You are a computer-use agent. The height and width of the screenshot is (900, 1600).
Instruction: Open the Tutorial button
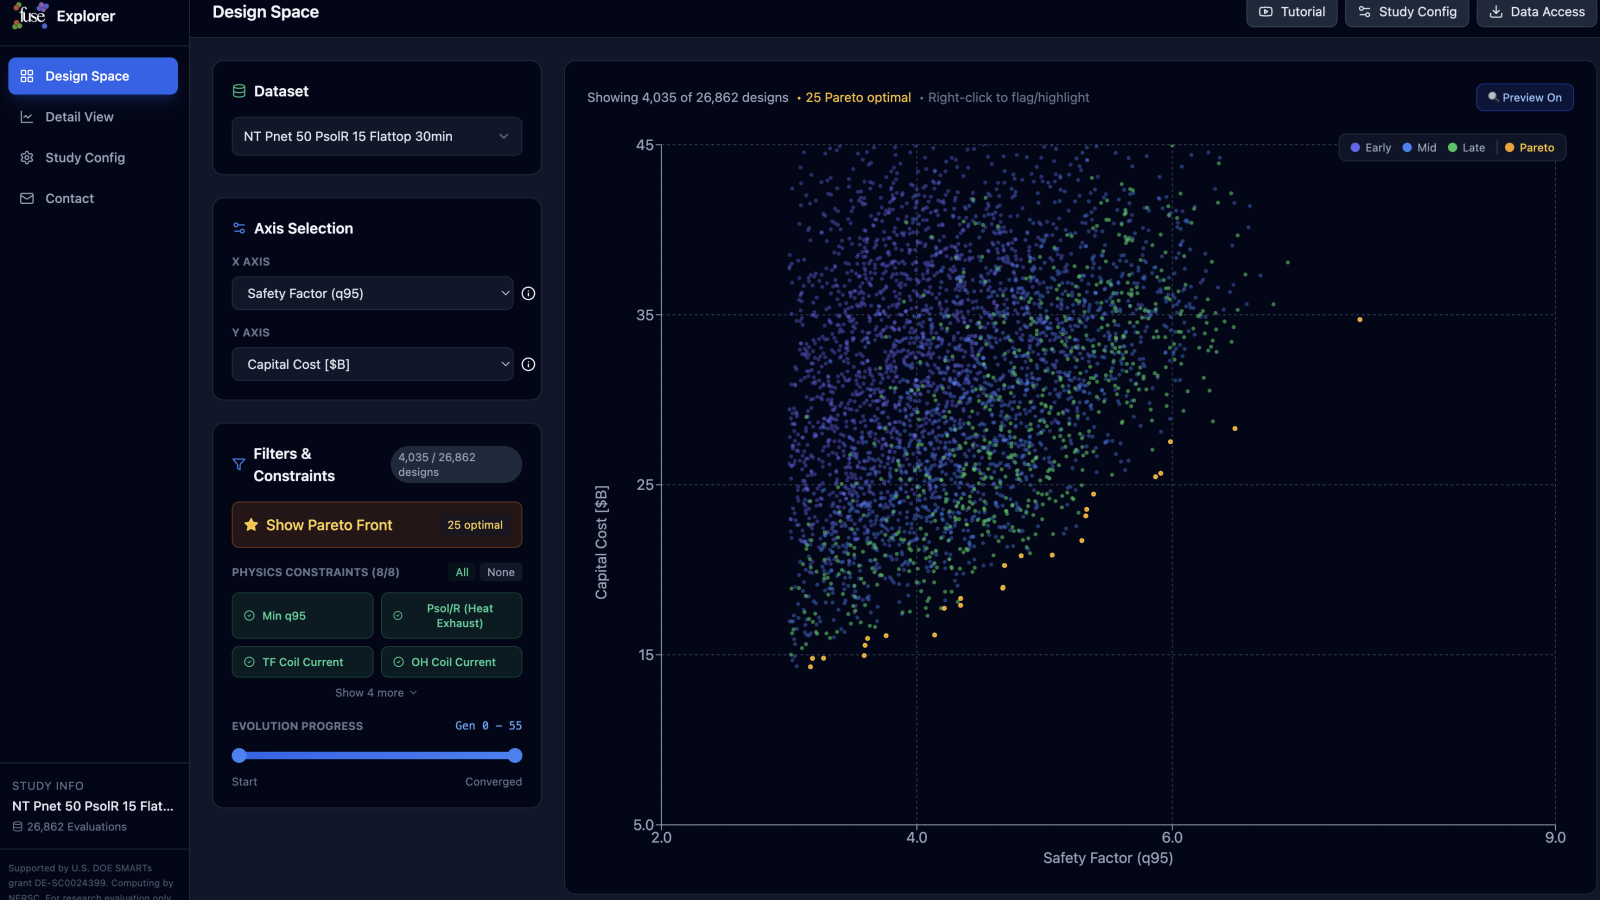(x=1291, y=12)
